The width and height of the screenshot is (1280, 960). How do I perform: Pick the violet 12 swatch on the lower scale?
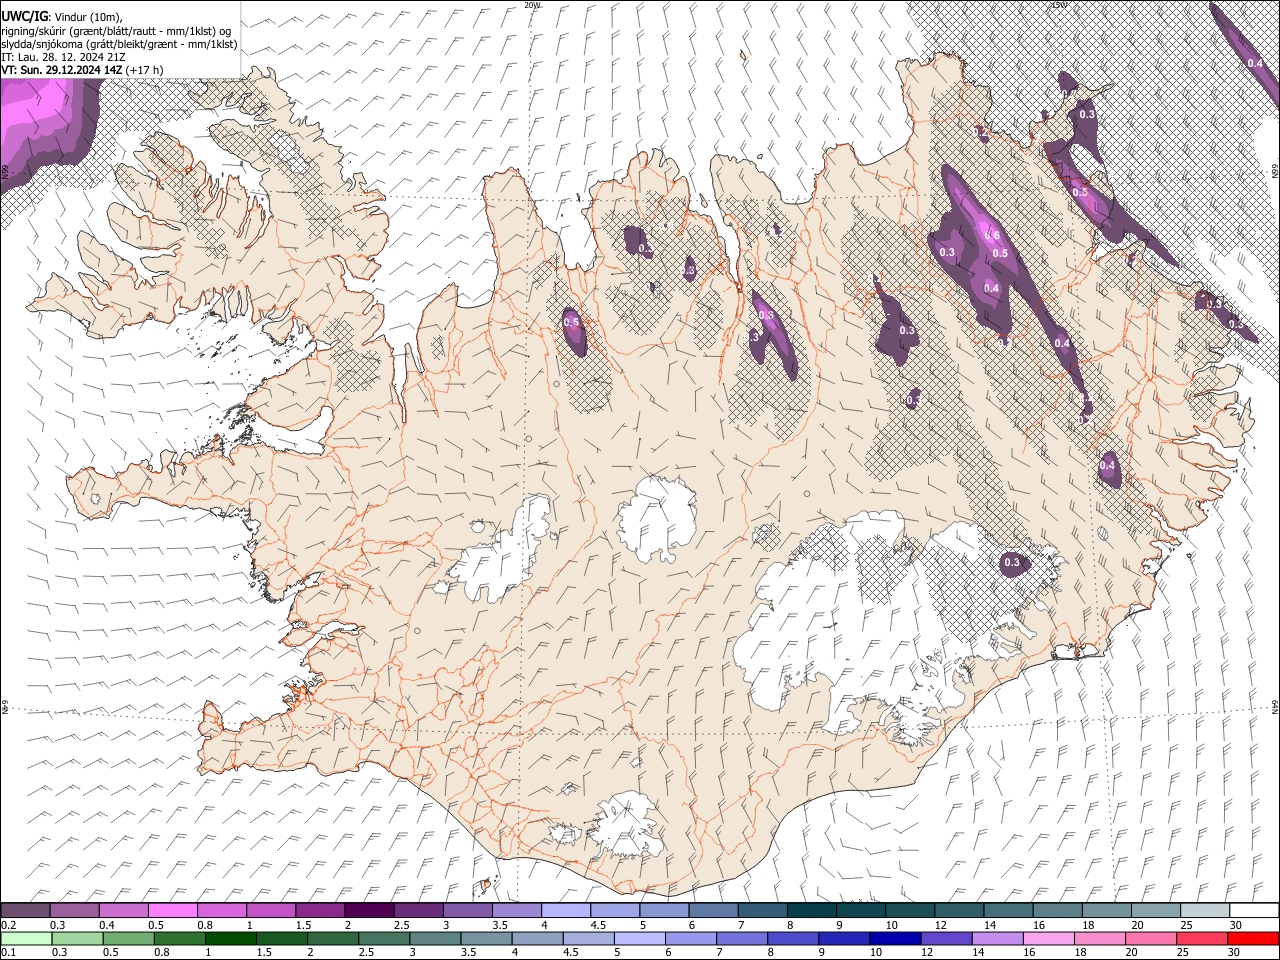click(946, 938)
